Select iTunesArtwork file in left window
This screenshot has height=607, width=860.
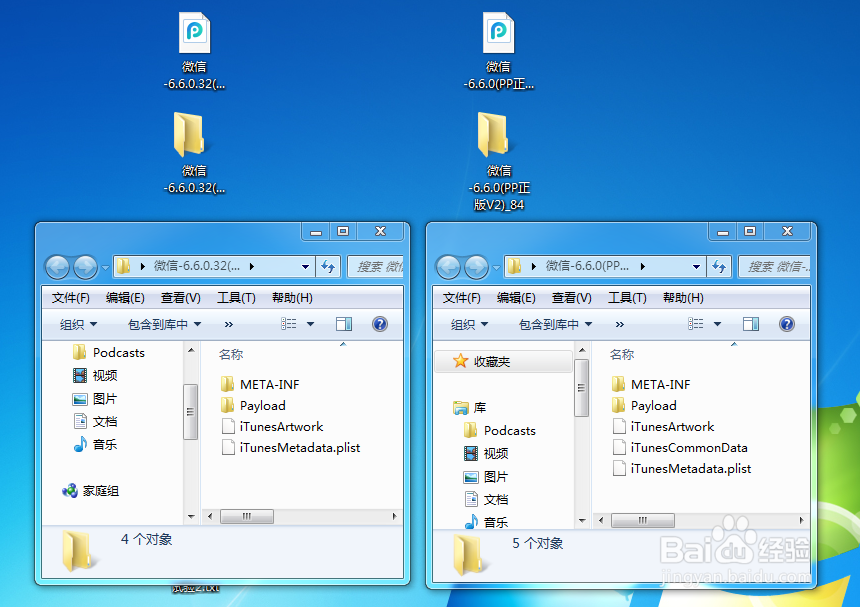pos(272,427)
